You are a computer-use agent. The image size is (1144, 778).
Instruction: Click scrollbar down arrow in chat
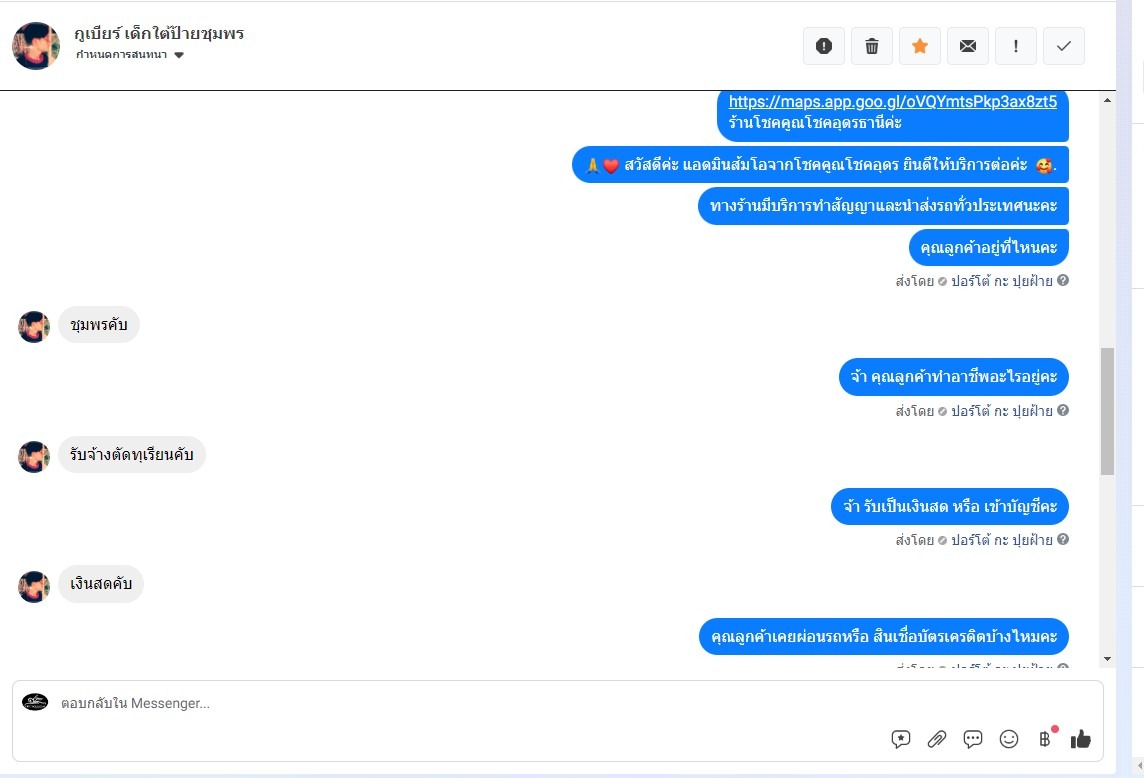(1108, 659)
